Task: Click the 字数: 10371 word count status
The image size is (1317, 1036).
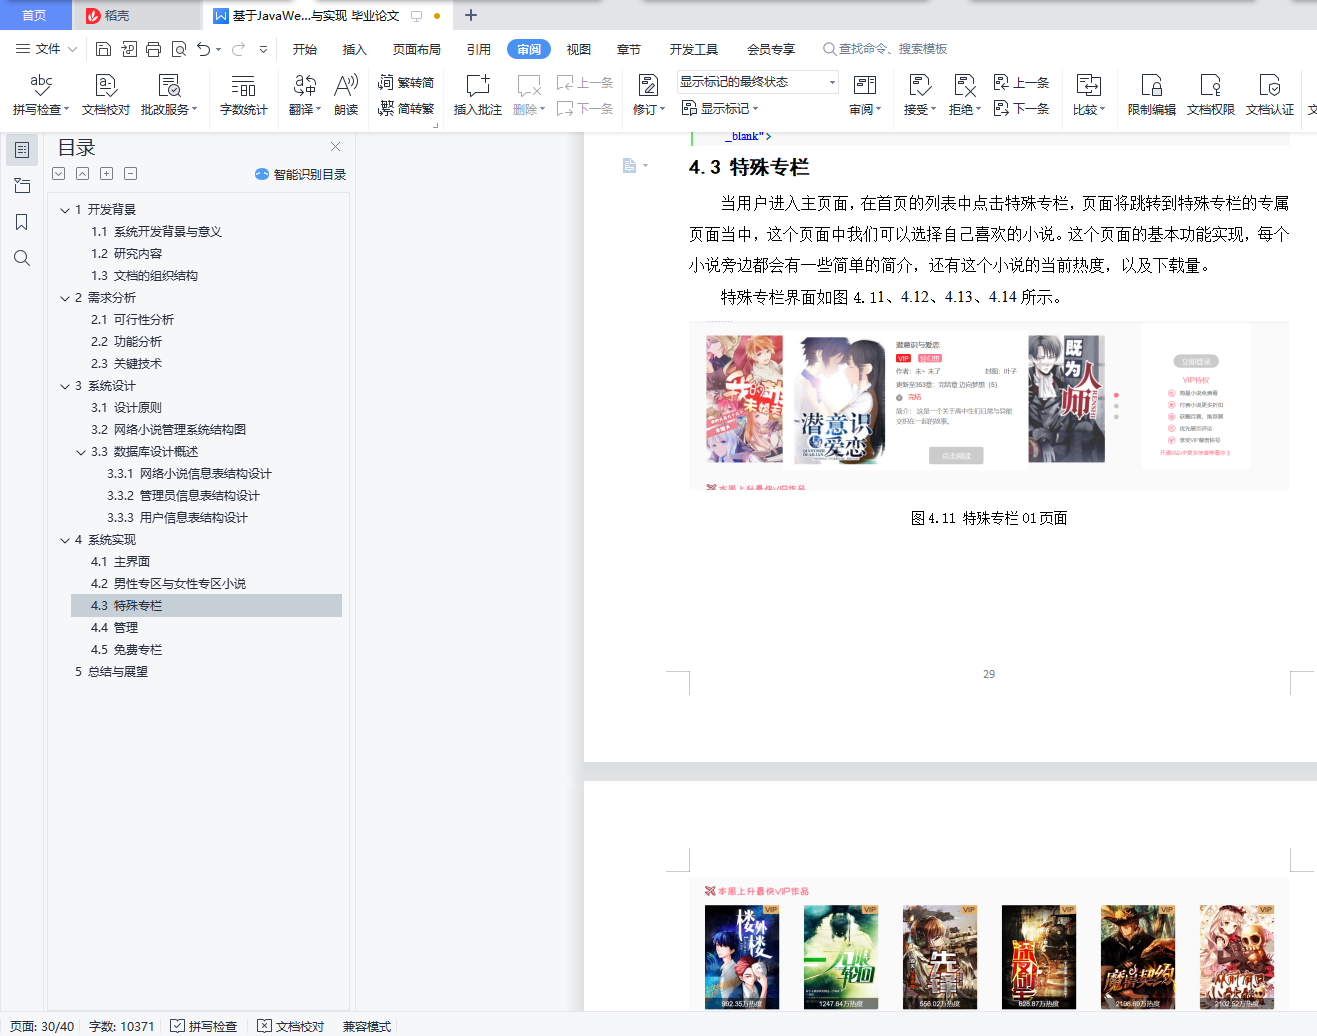Action: tap(122, 1026)
